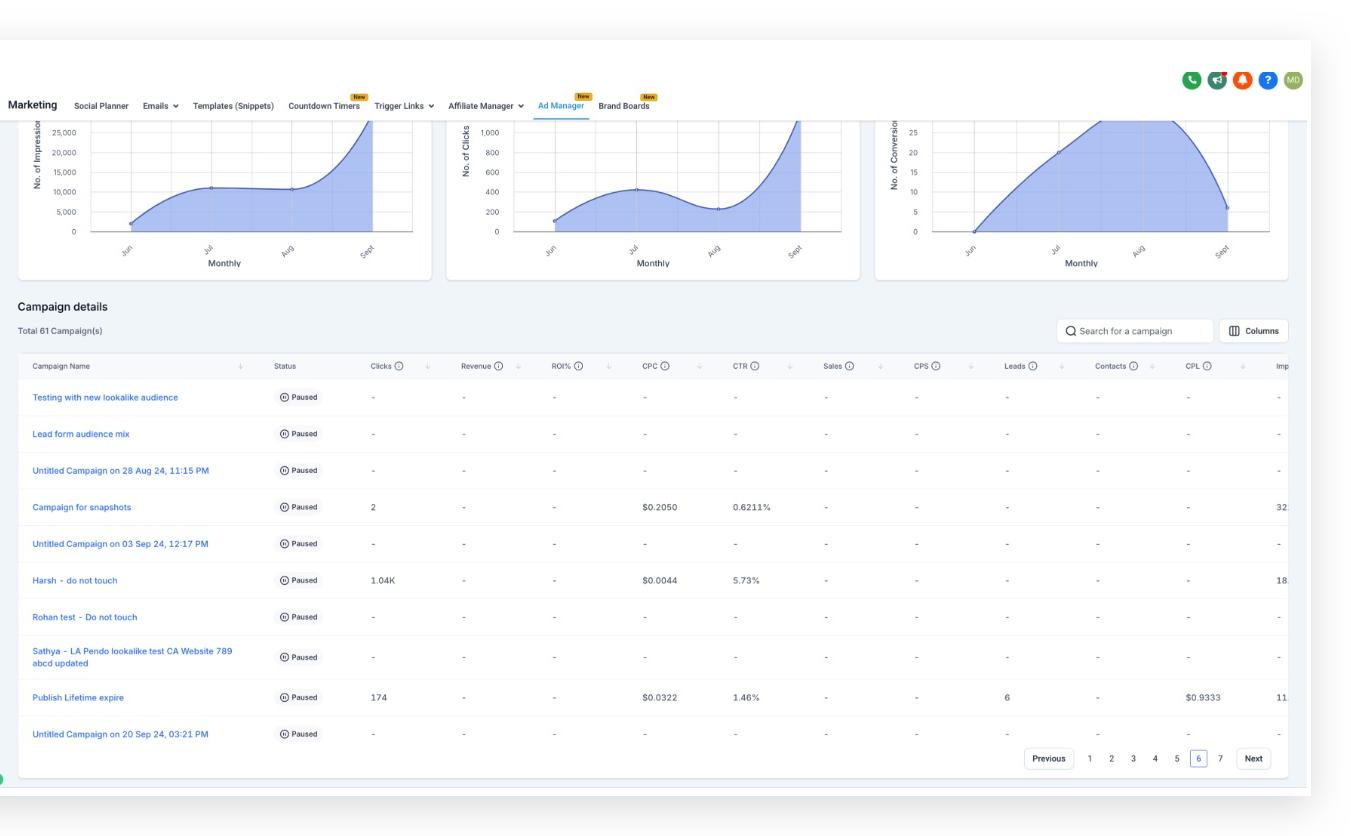Open the Columns selector button
The height and width of the screenshot is (836, 1351).
[x=1253, y=331]
